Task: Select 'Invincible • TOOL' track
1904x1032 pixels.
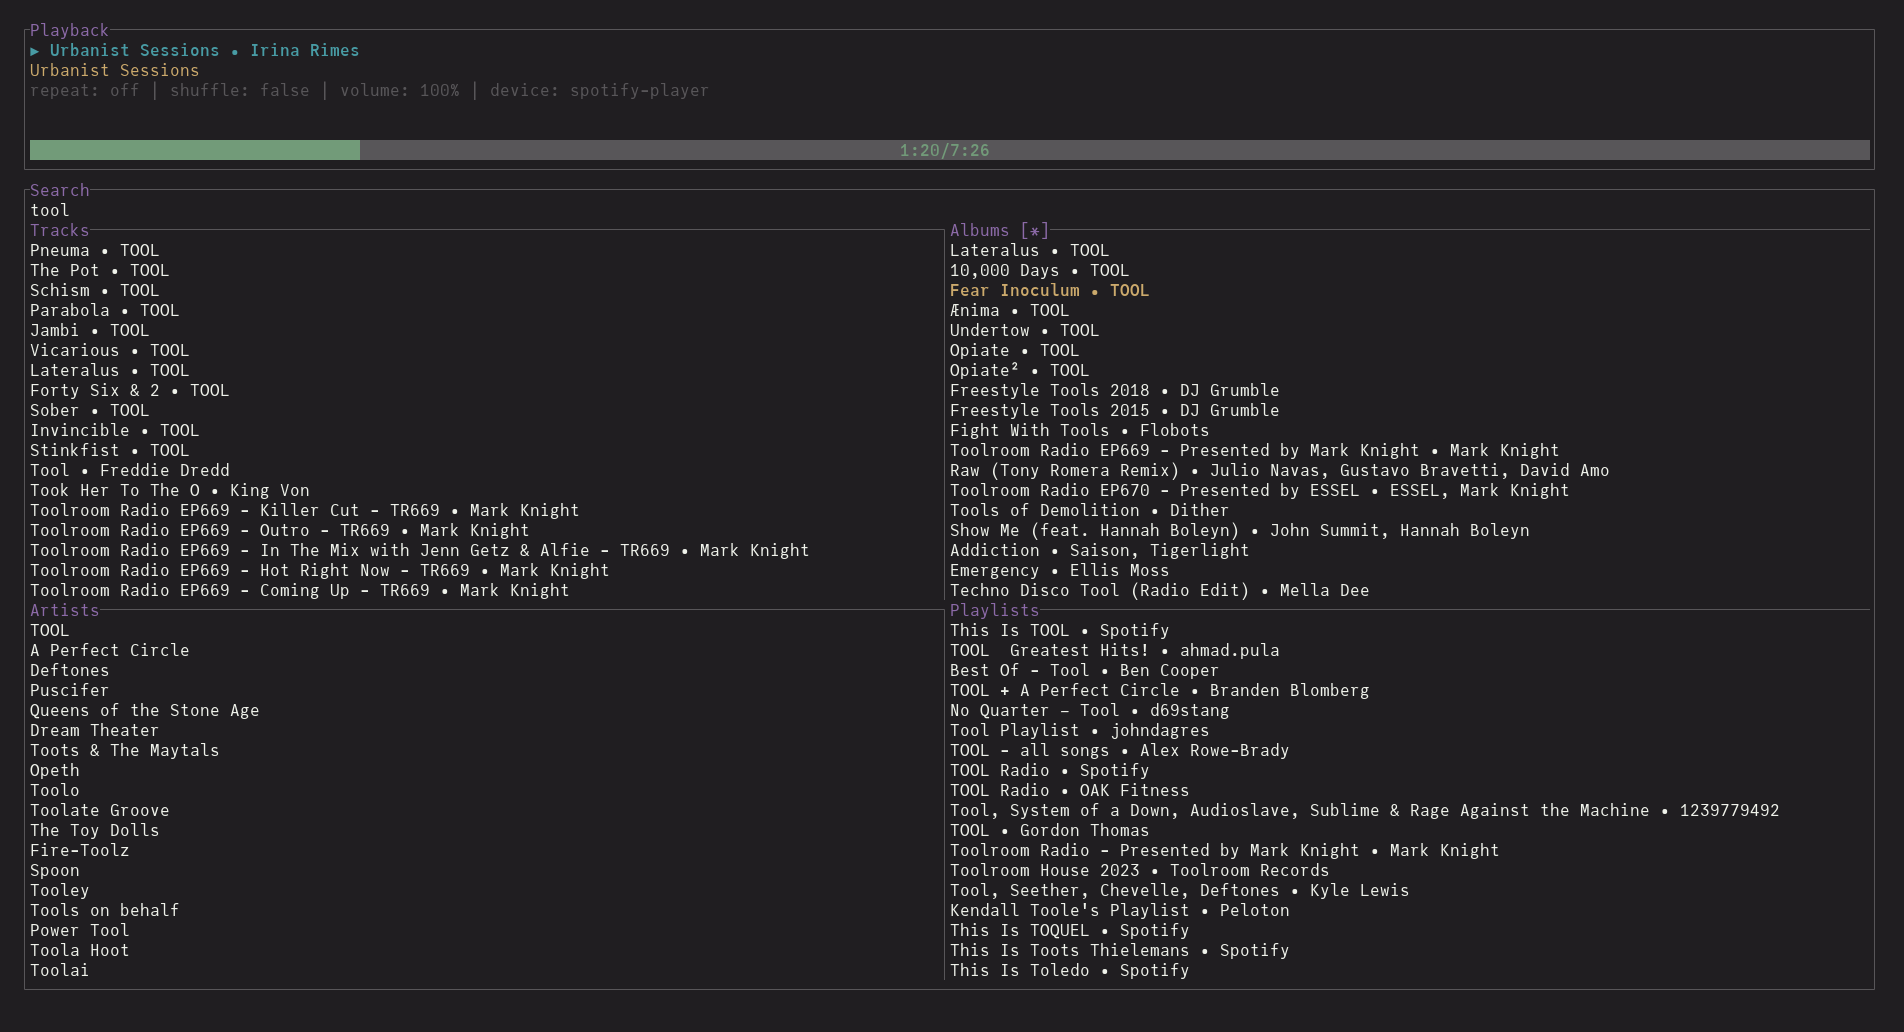Action: click(114, 430)
